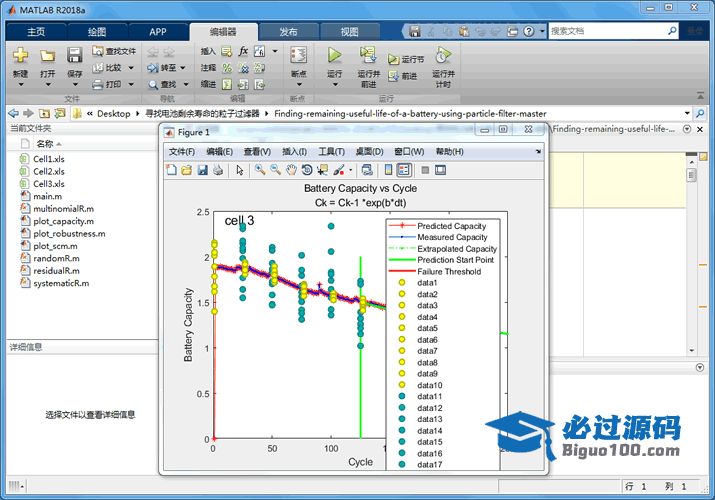Switch to the Home (主页) tab
715x500 pixels.
[x=36, y=32]
